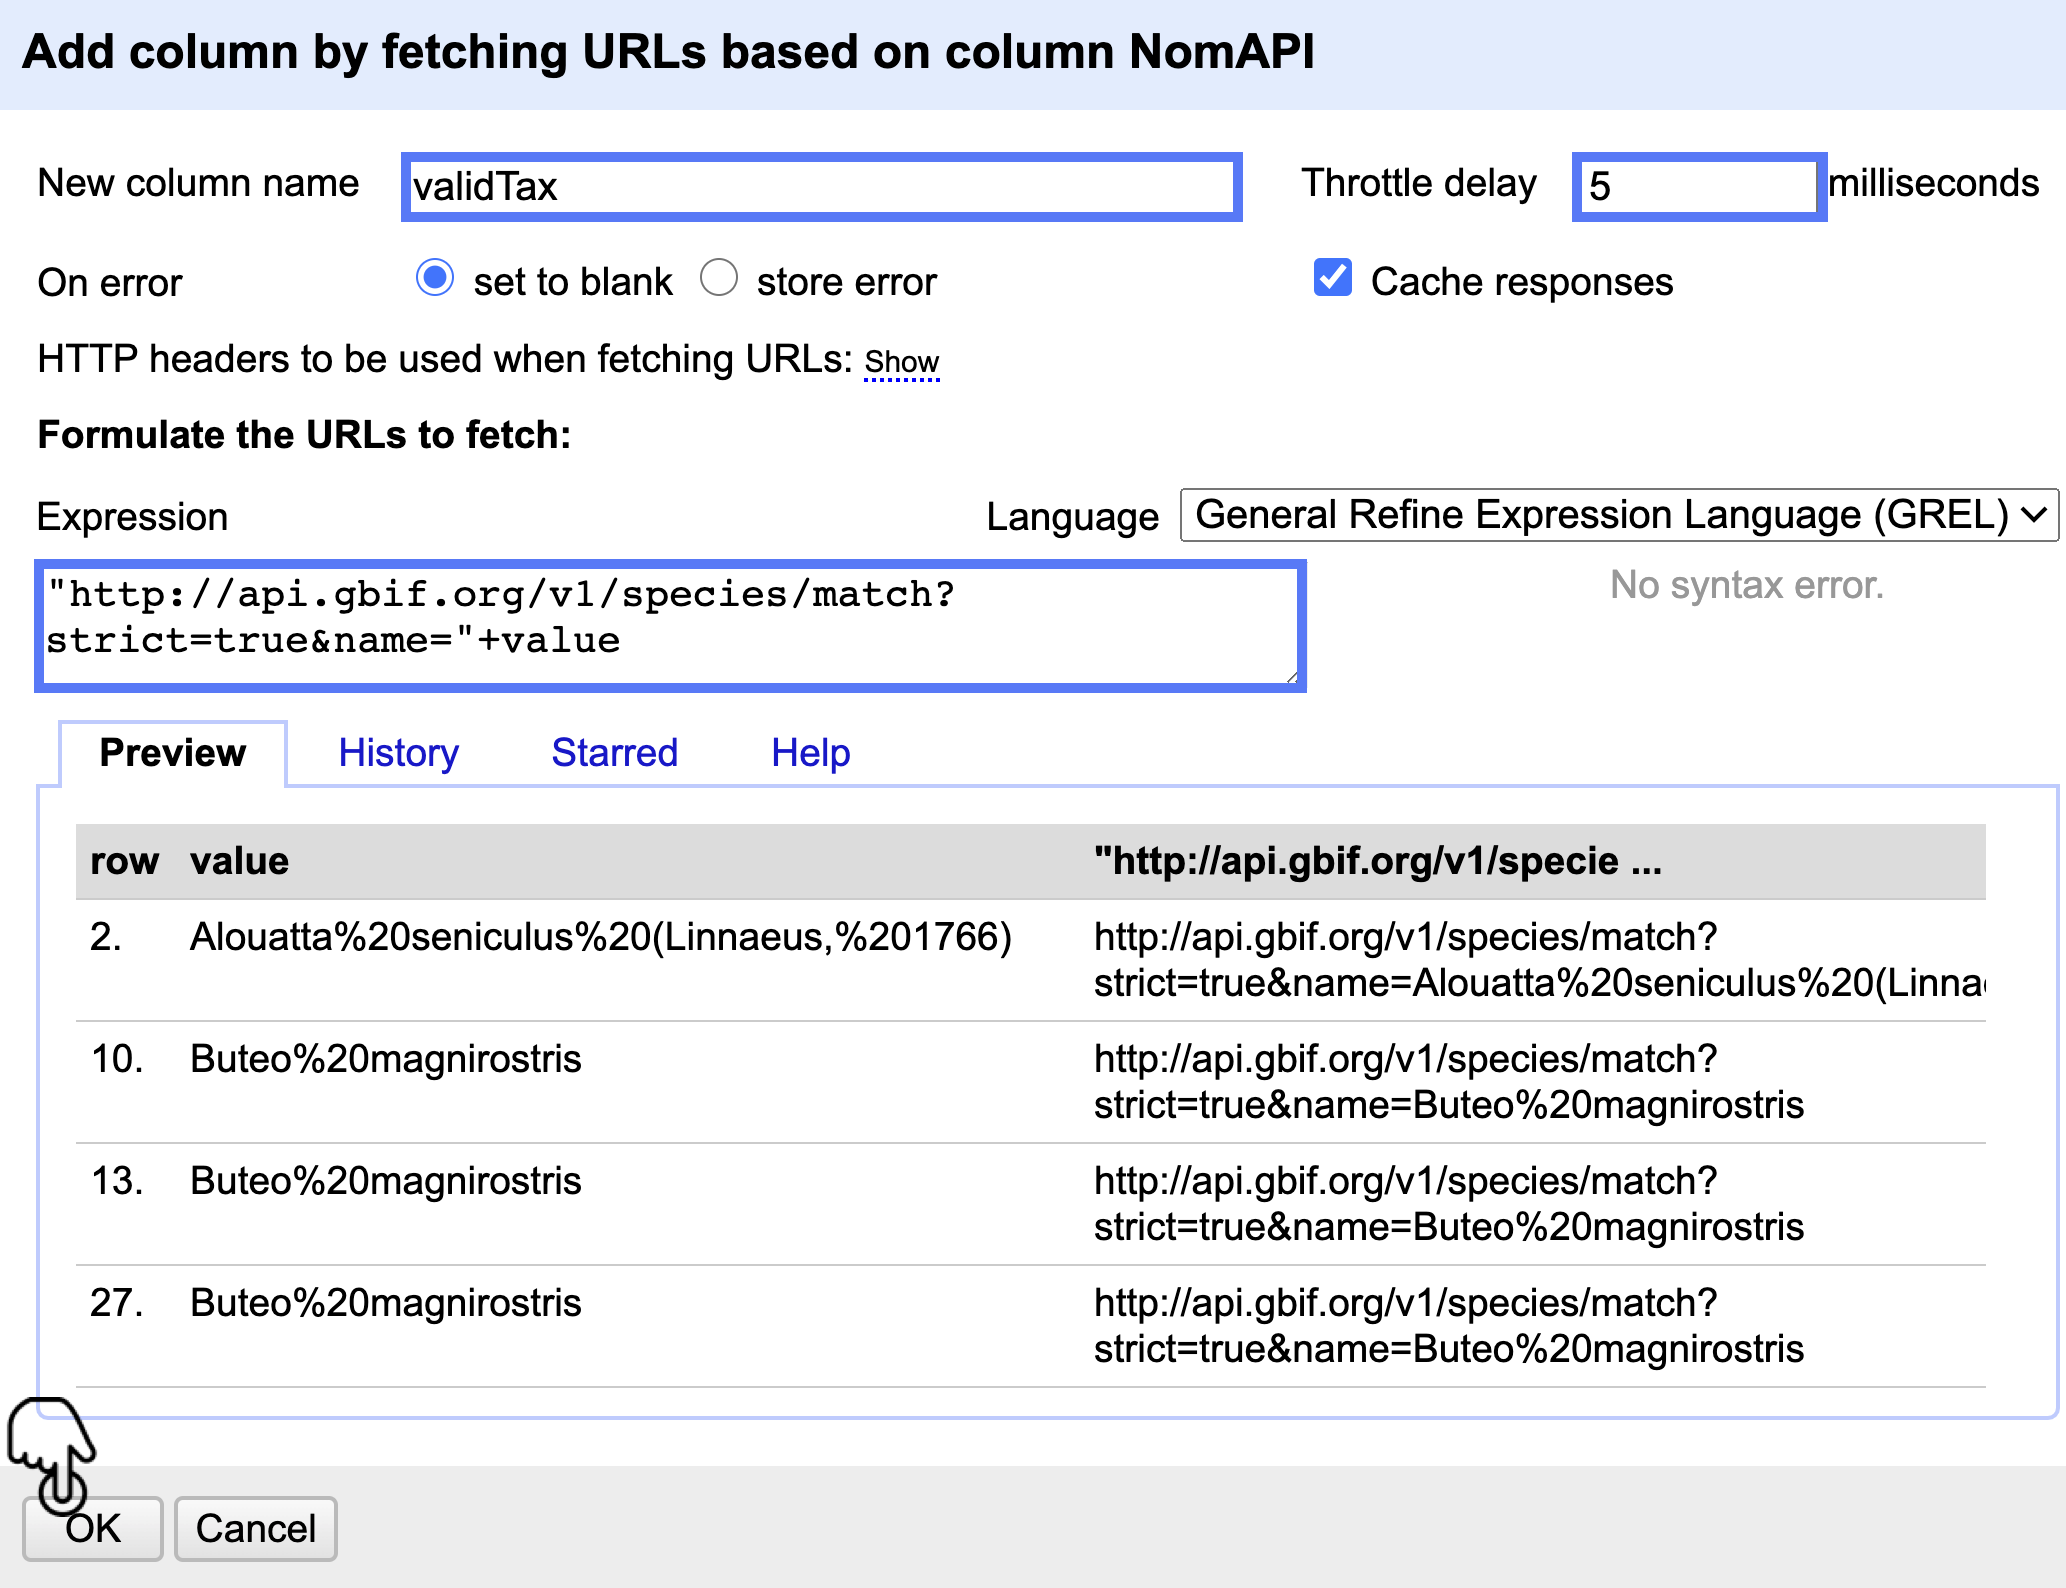Screen dimensions: 2066x1588
Task: Switch to the Starred tab
Action: pos(614,753)
